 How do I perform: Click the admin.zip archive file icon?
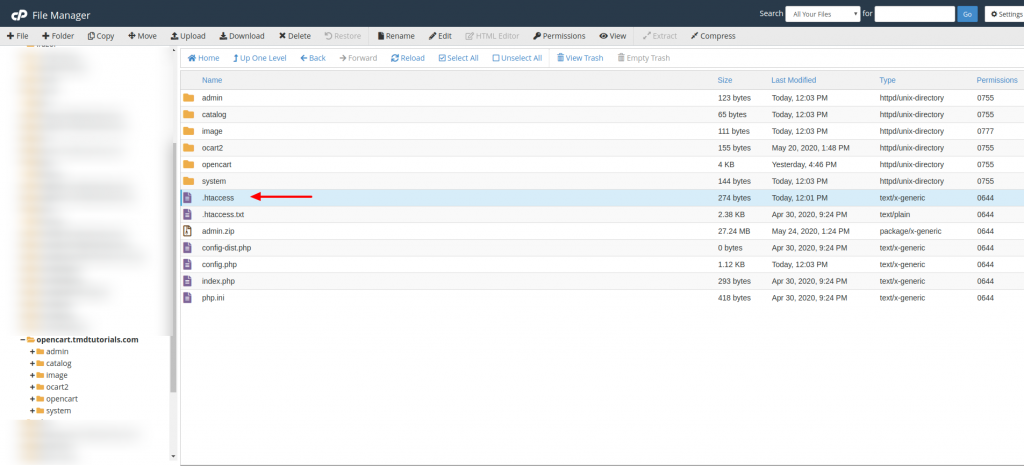click(187, 231)
